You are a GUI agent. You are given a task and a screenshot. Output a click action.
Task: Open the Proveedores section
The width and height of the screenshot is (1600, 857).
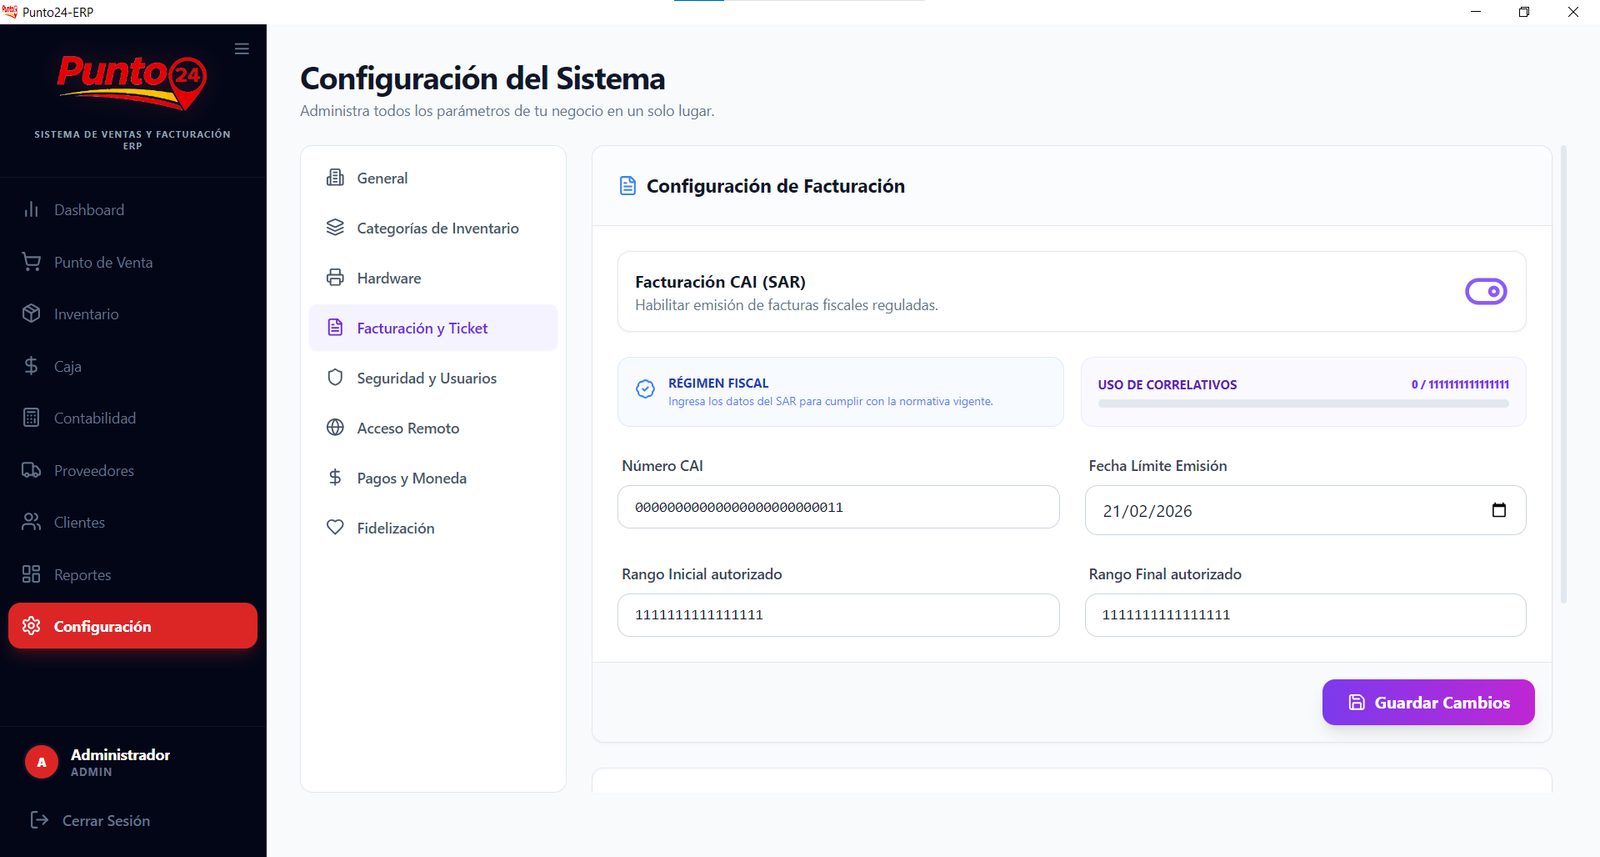(132, 470)
